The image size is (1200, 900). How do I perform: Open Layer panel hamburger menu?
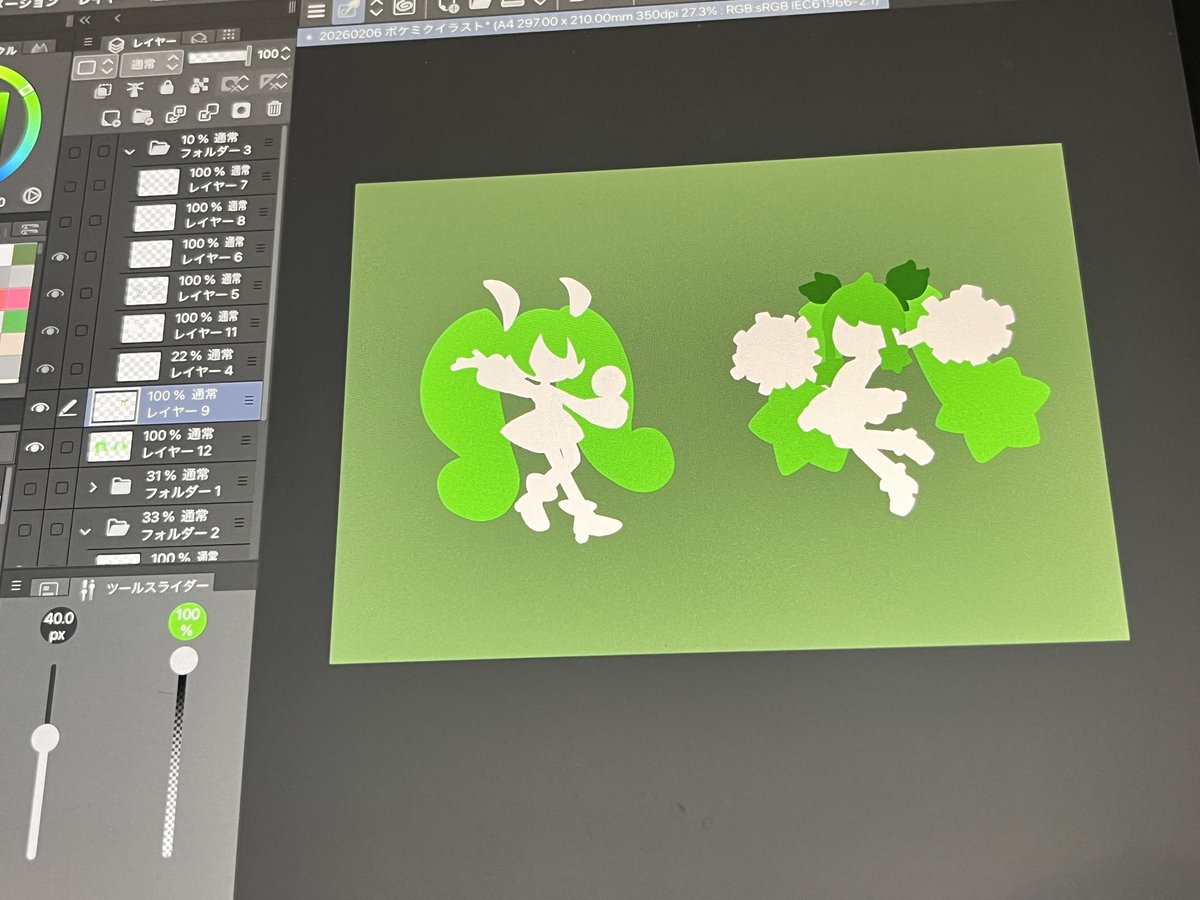click(x=88, y=43)
